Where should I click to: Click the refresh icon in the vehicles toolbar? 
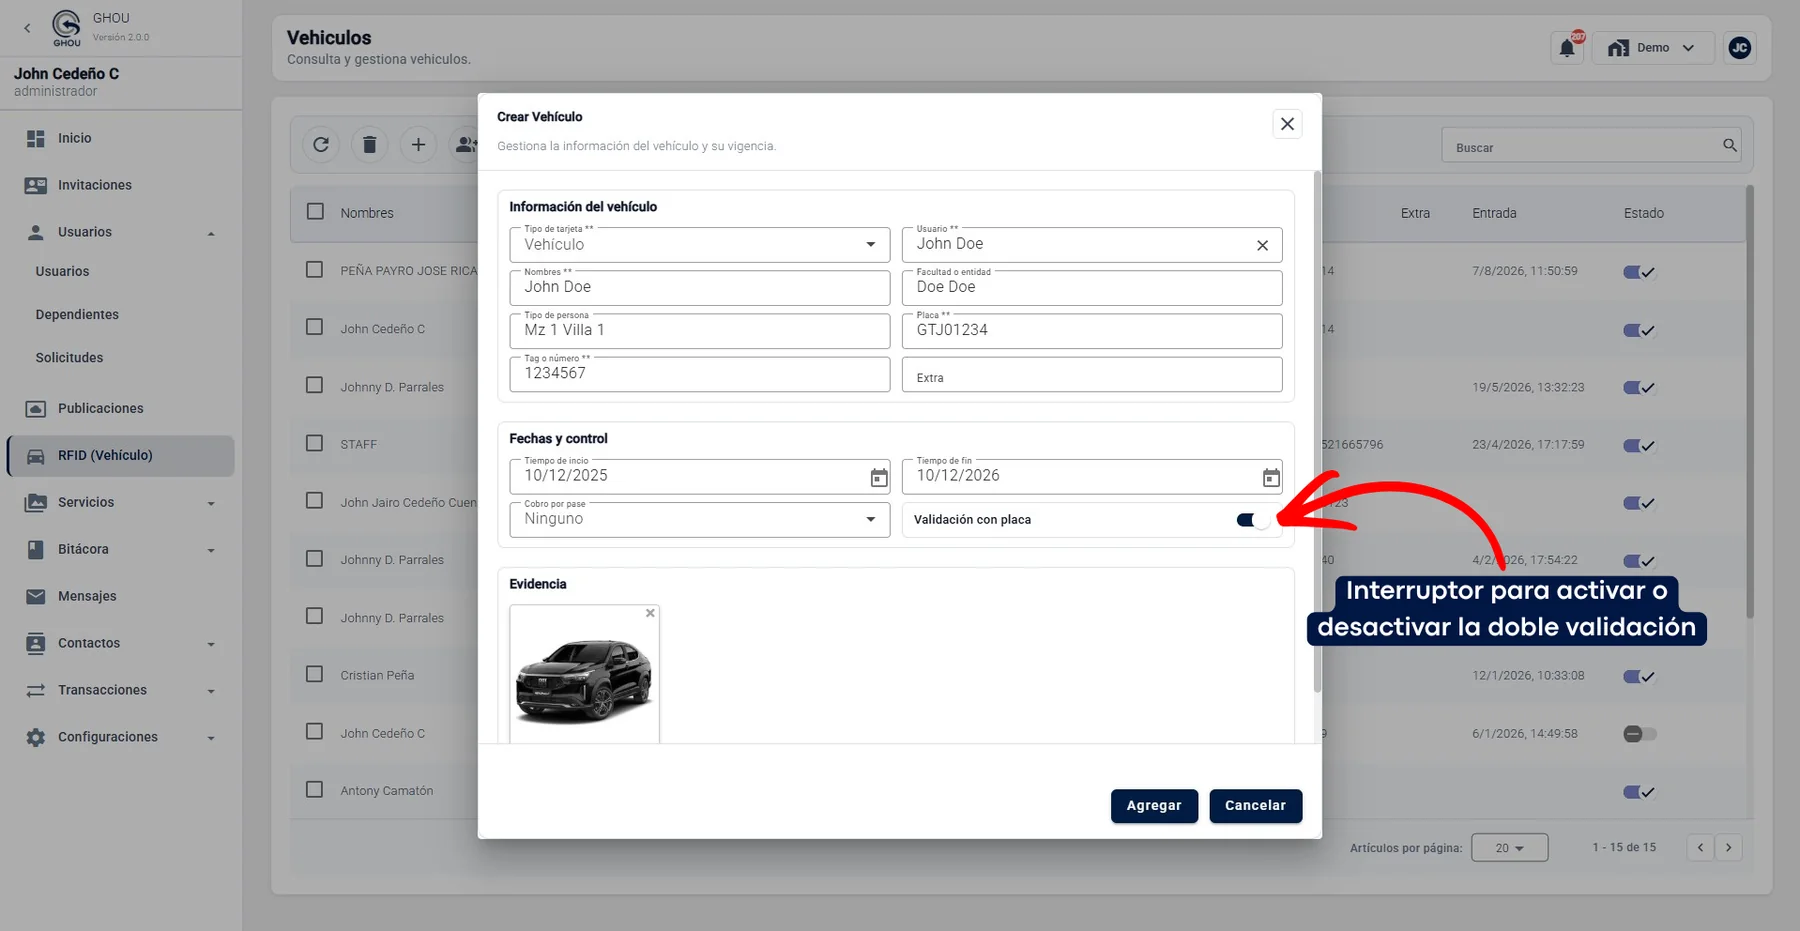click(x=321, y=145)
